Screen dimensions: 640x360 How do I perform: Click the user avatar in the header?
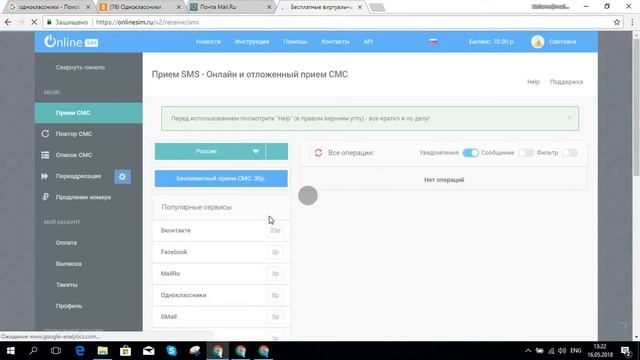(x=538, y=42)
